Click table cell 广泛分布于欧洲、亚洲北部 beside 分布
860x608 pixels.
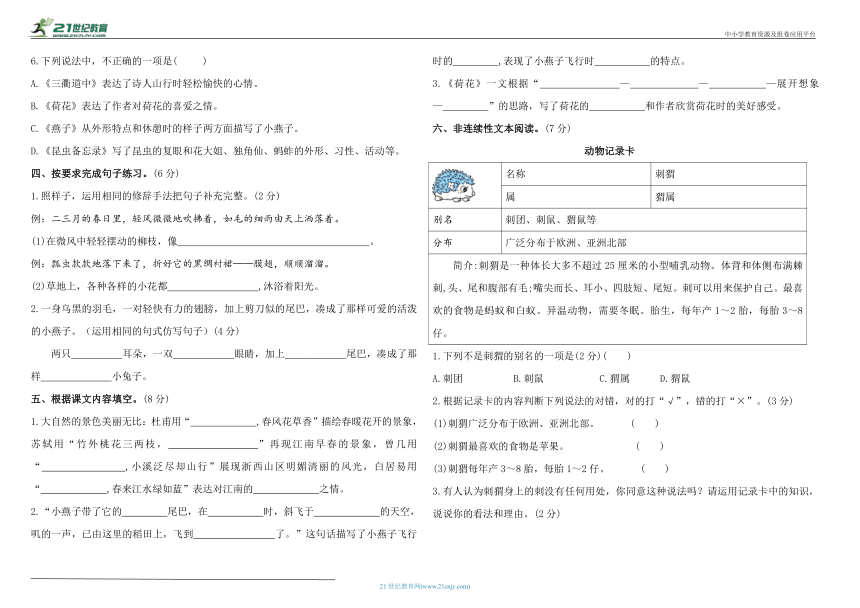pyautogui.click(x=654, y=242)
